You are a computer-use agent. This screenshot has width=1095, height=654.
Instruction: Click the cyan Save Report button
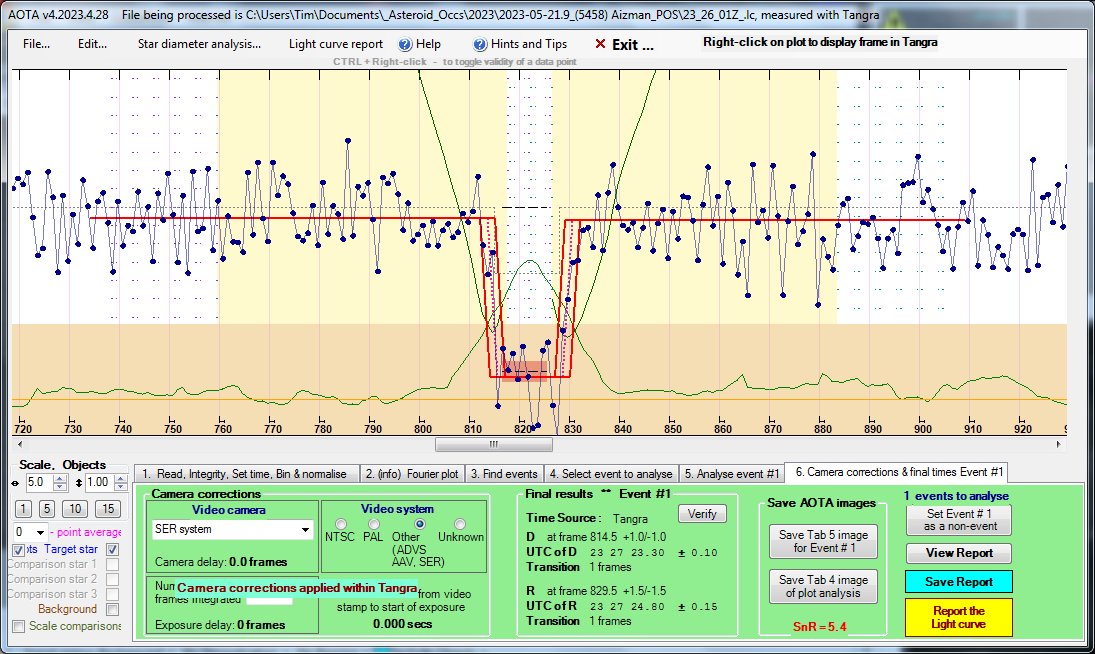(x=958, y=581)
